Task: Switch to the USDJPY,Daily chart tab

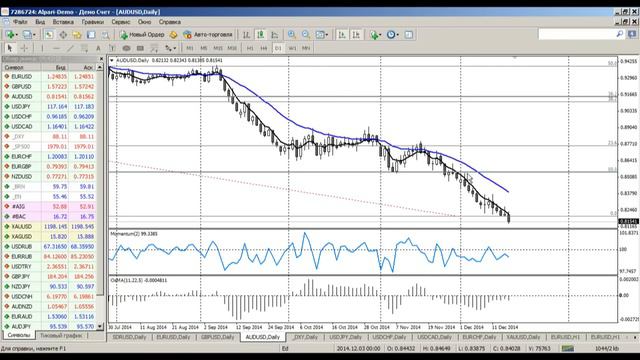Action: point(345,337)
